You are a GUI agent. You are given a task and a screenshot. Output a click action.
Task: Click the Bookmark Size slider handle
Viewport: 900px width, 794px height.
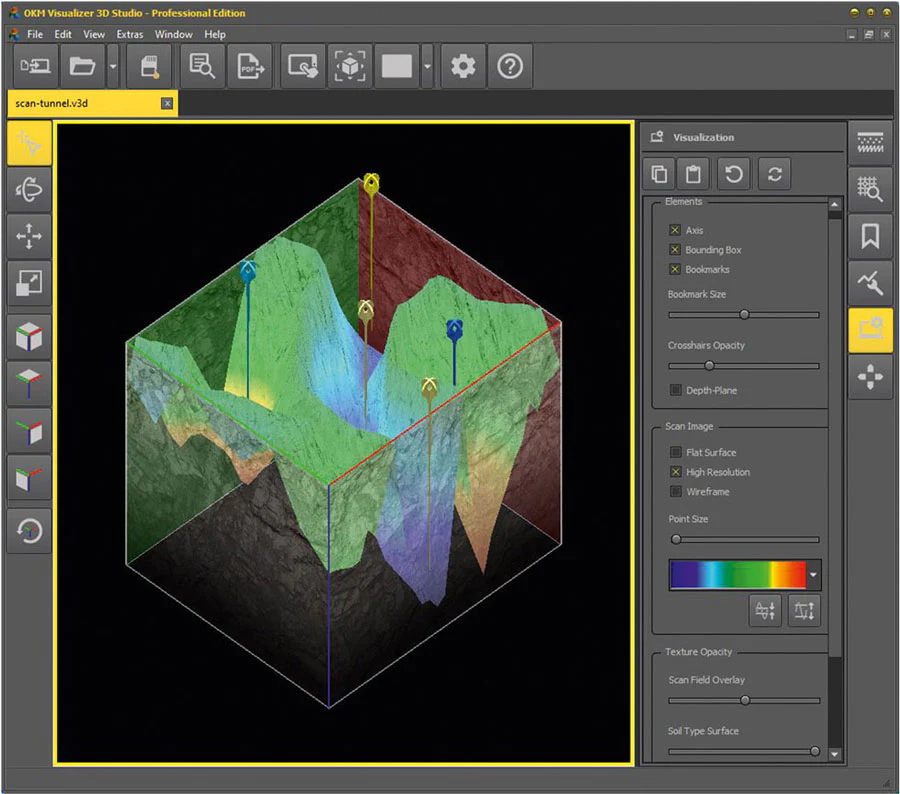coord(744,314)
